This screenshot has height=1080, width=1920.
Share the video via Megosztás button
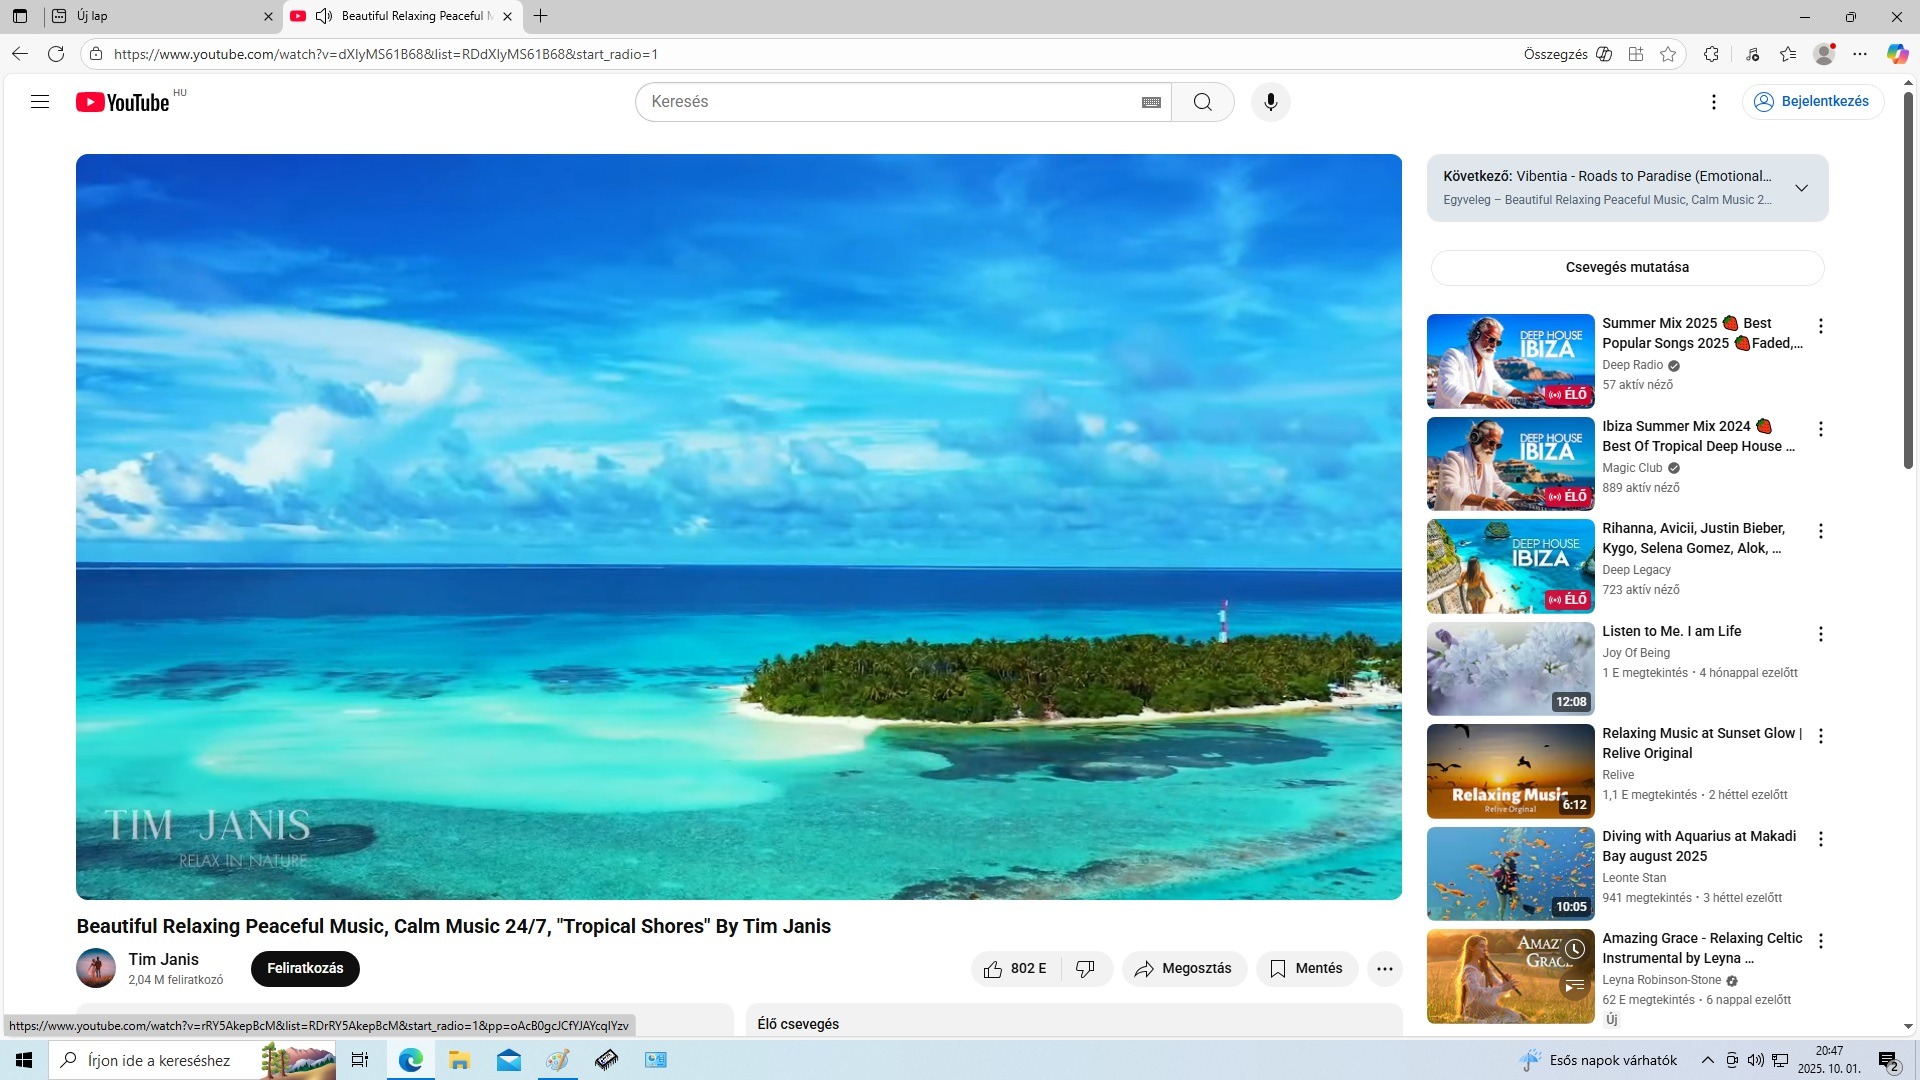pyautogui.click(x=1183, y=968)
